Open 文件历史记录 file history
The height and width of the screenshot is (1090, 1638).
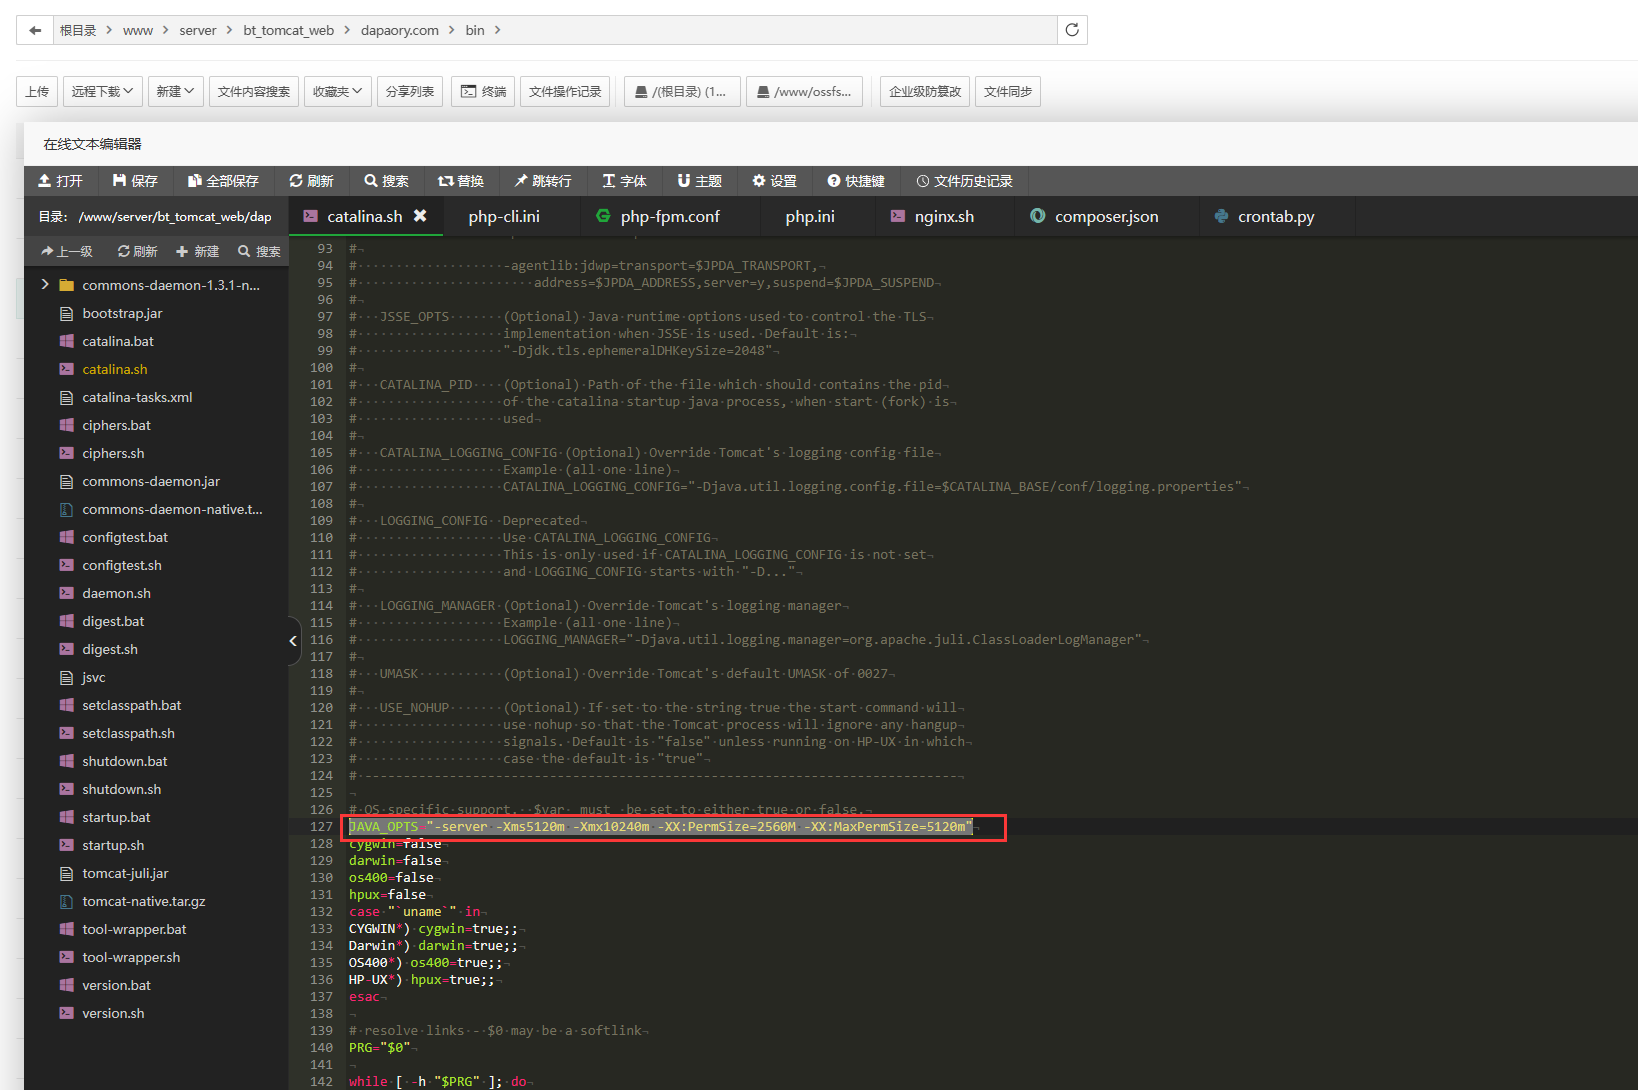[x=965, y=181]
